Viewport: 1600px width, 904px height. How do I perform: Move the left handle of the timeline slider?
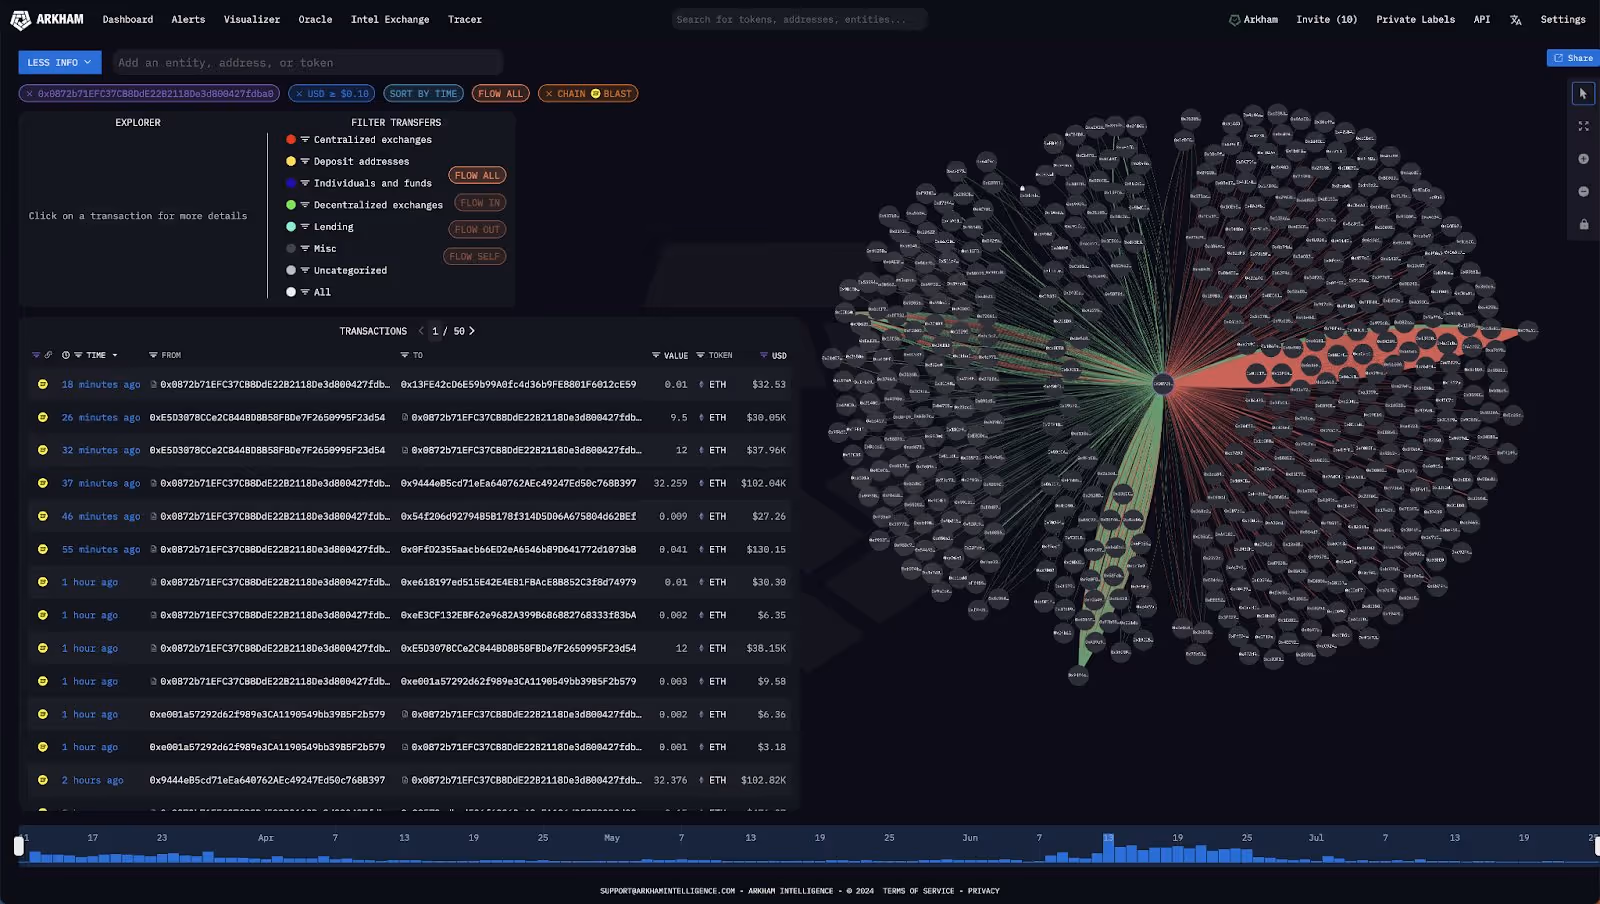[18, 846]
